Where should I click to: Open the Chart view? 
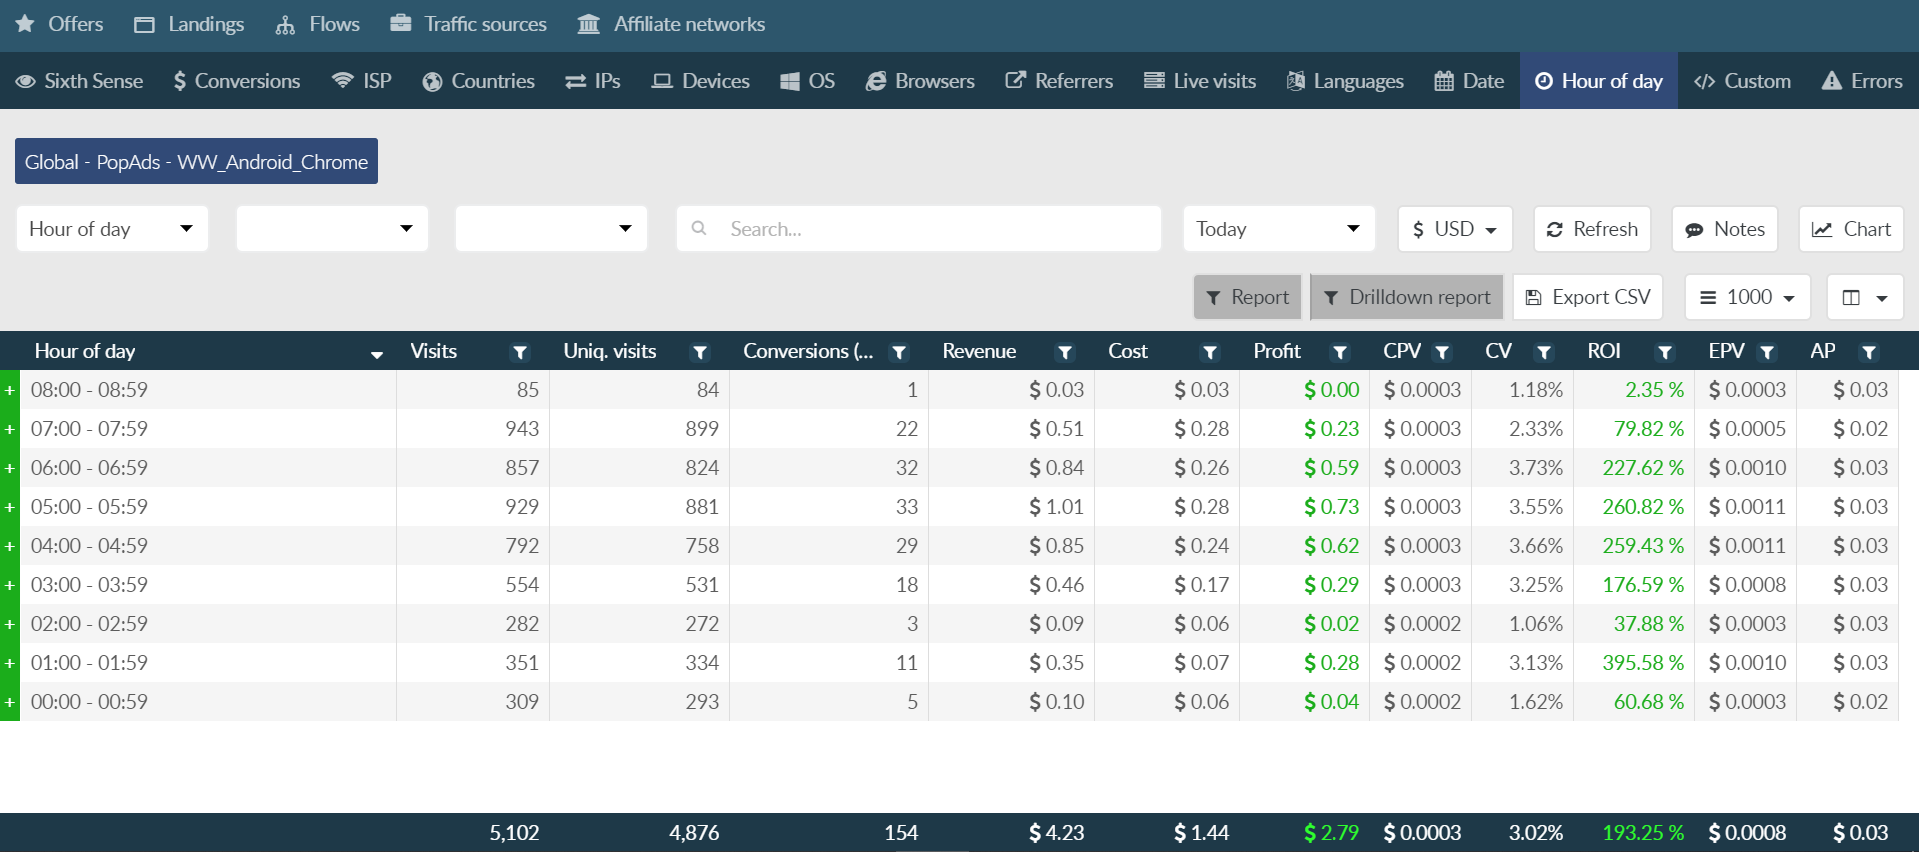(x=1850, y=229)
